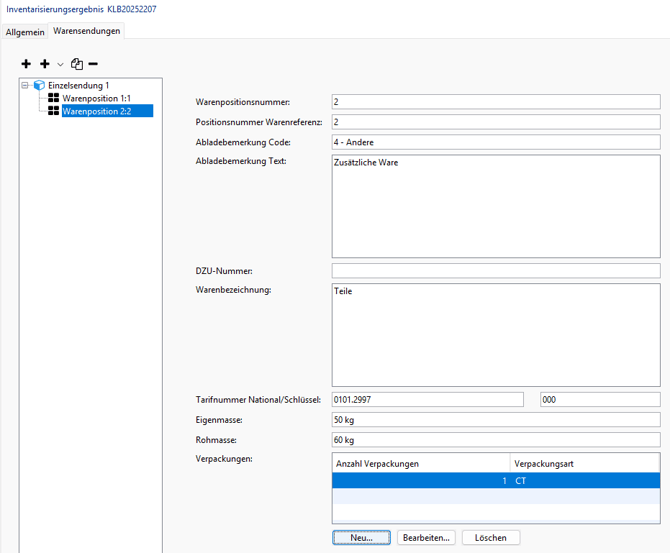Click the second plus icon beside the dropdown arrow

[x=44, y=64]
